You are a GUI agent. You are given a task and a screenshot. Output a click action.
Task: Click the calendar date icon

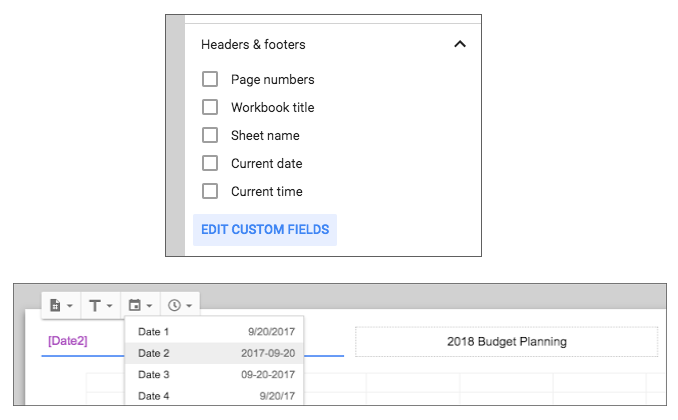135,305
